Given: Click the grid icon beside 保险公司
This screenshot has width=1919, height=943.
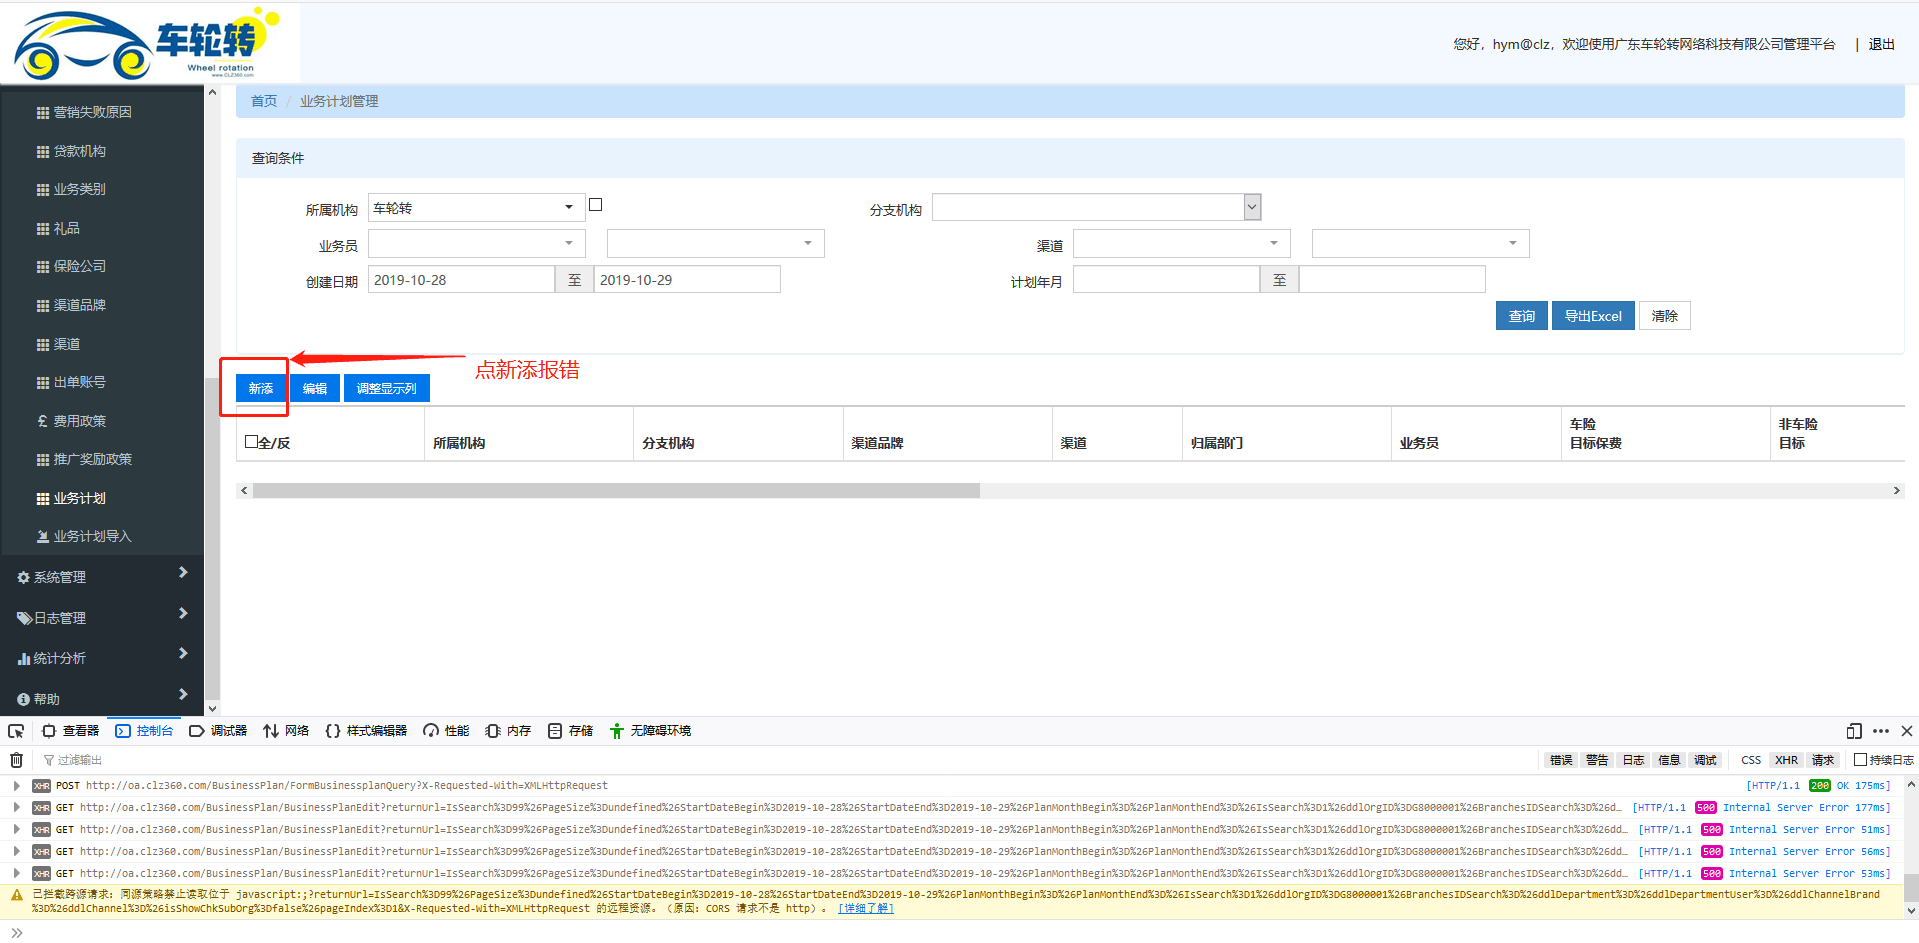Looking at the screenshot, I should click(43, 267).
